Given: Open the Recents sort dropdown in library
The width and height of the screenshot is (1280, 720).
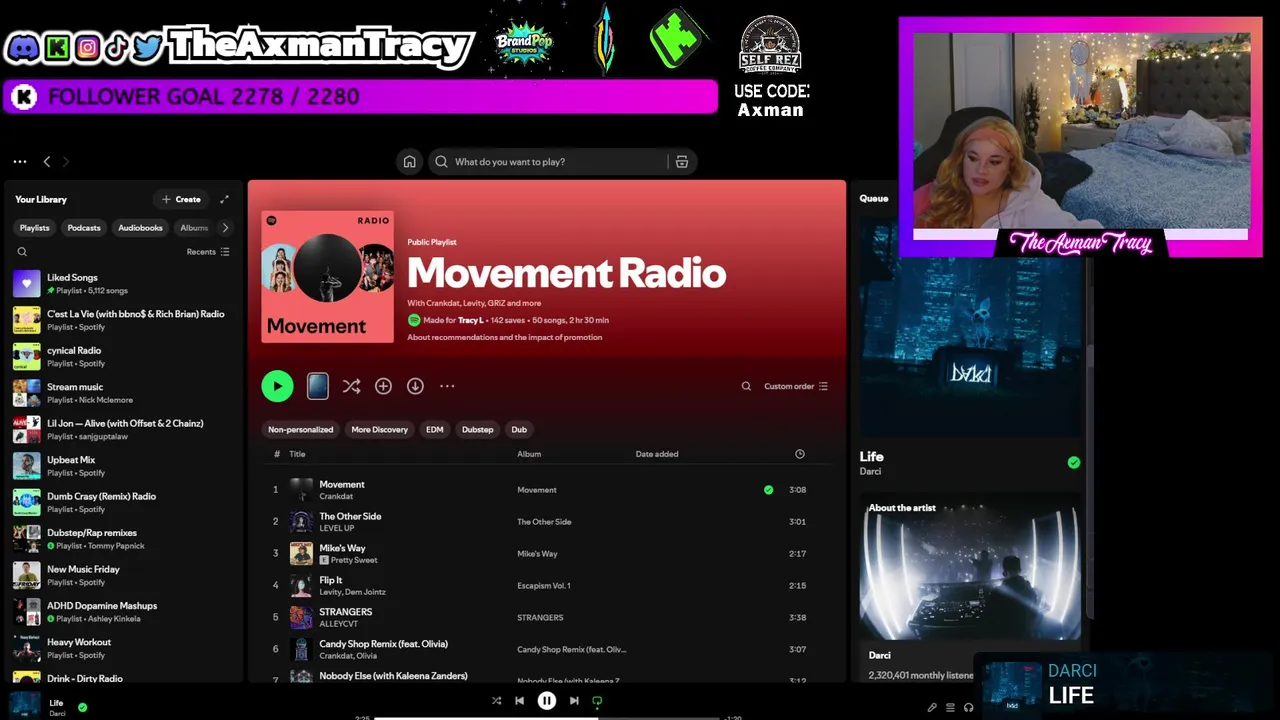Looking at the screenshot, I should point(208,252).
